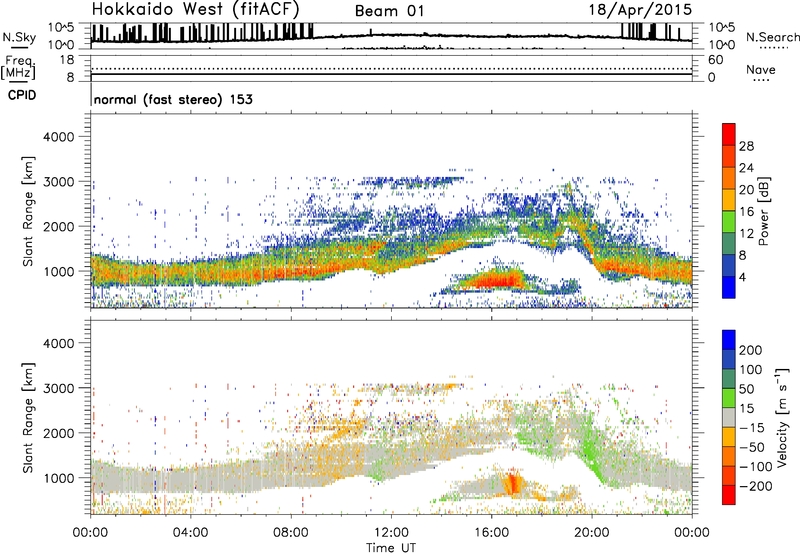Click the Velocity [m s-1] colorbar label
800x554 pixels.
click(x=781, y=417)
